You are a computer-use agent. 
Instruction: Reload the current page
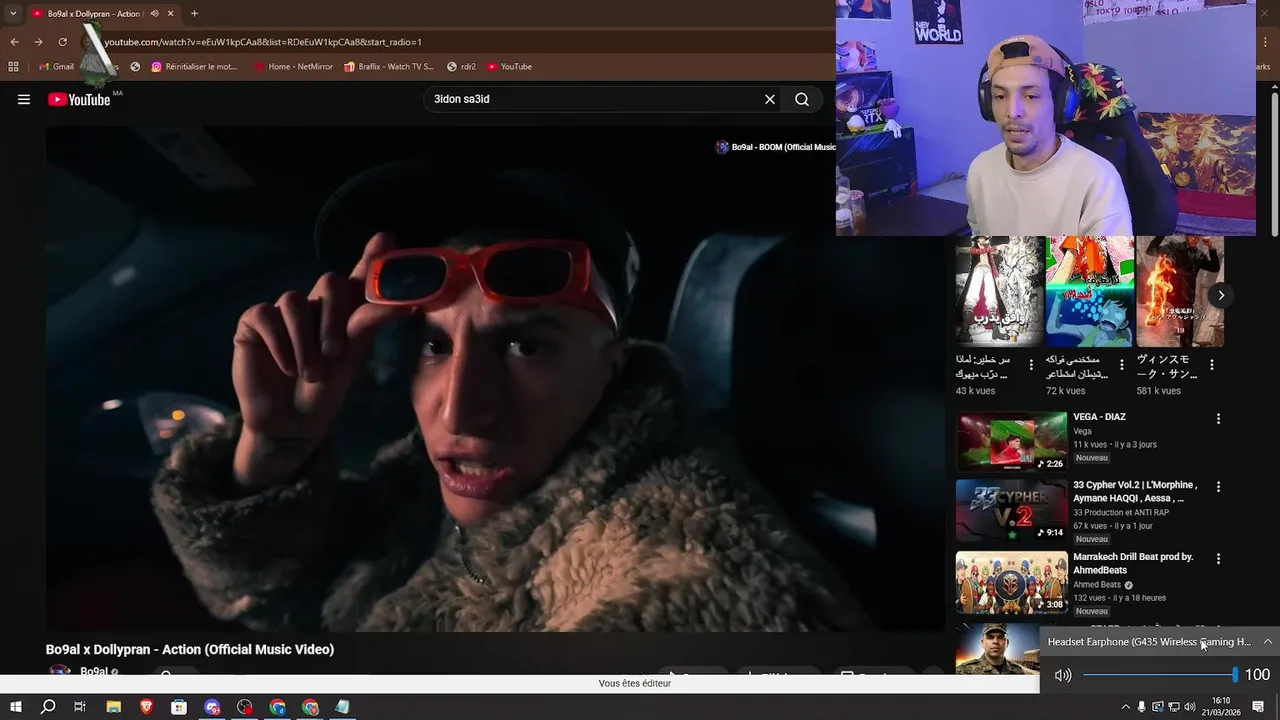point(62,42)
